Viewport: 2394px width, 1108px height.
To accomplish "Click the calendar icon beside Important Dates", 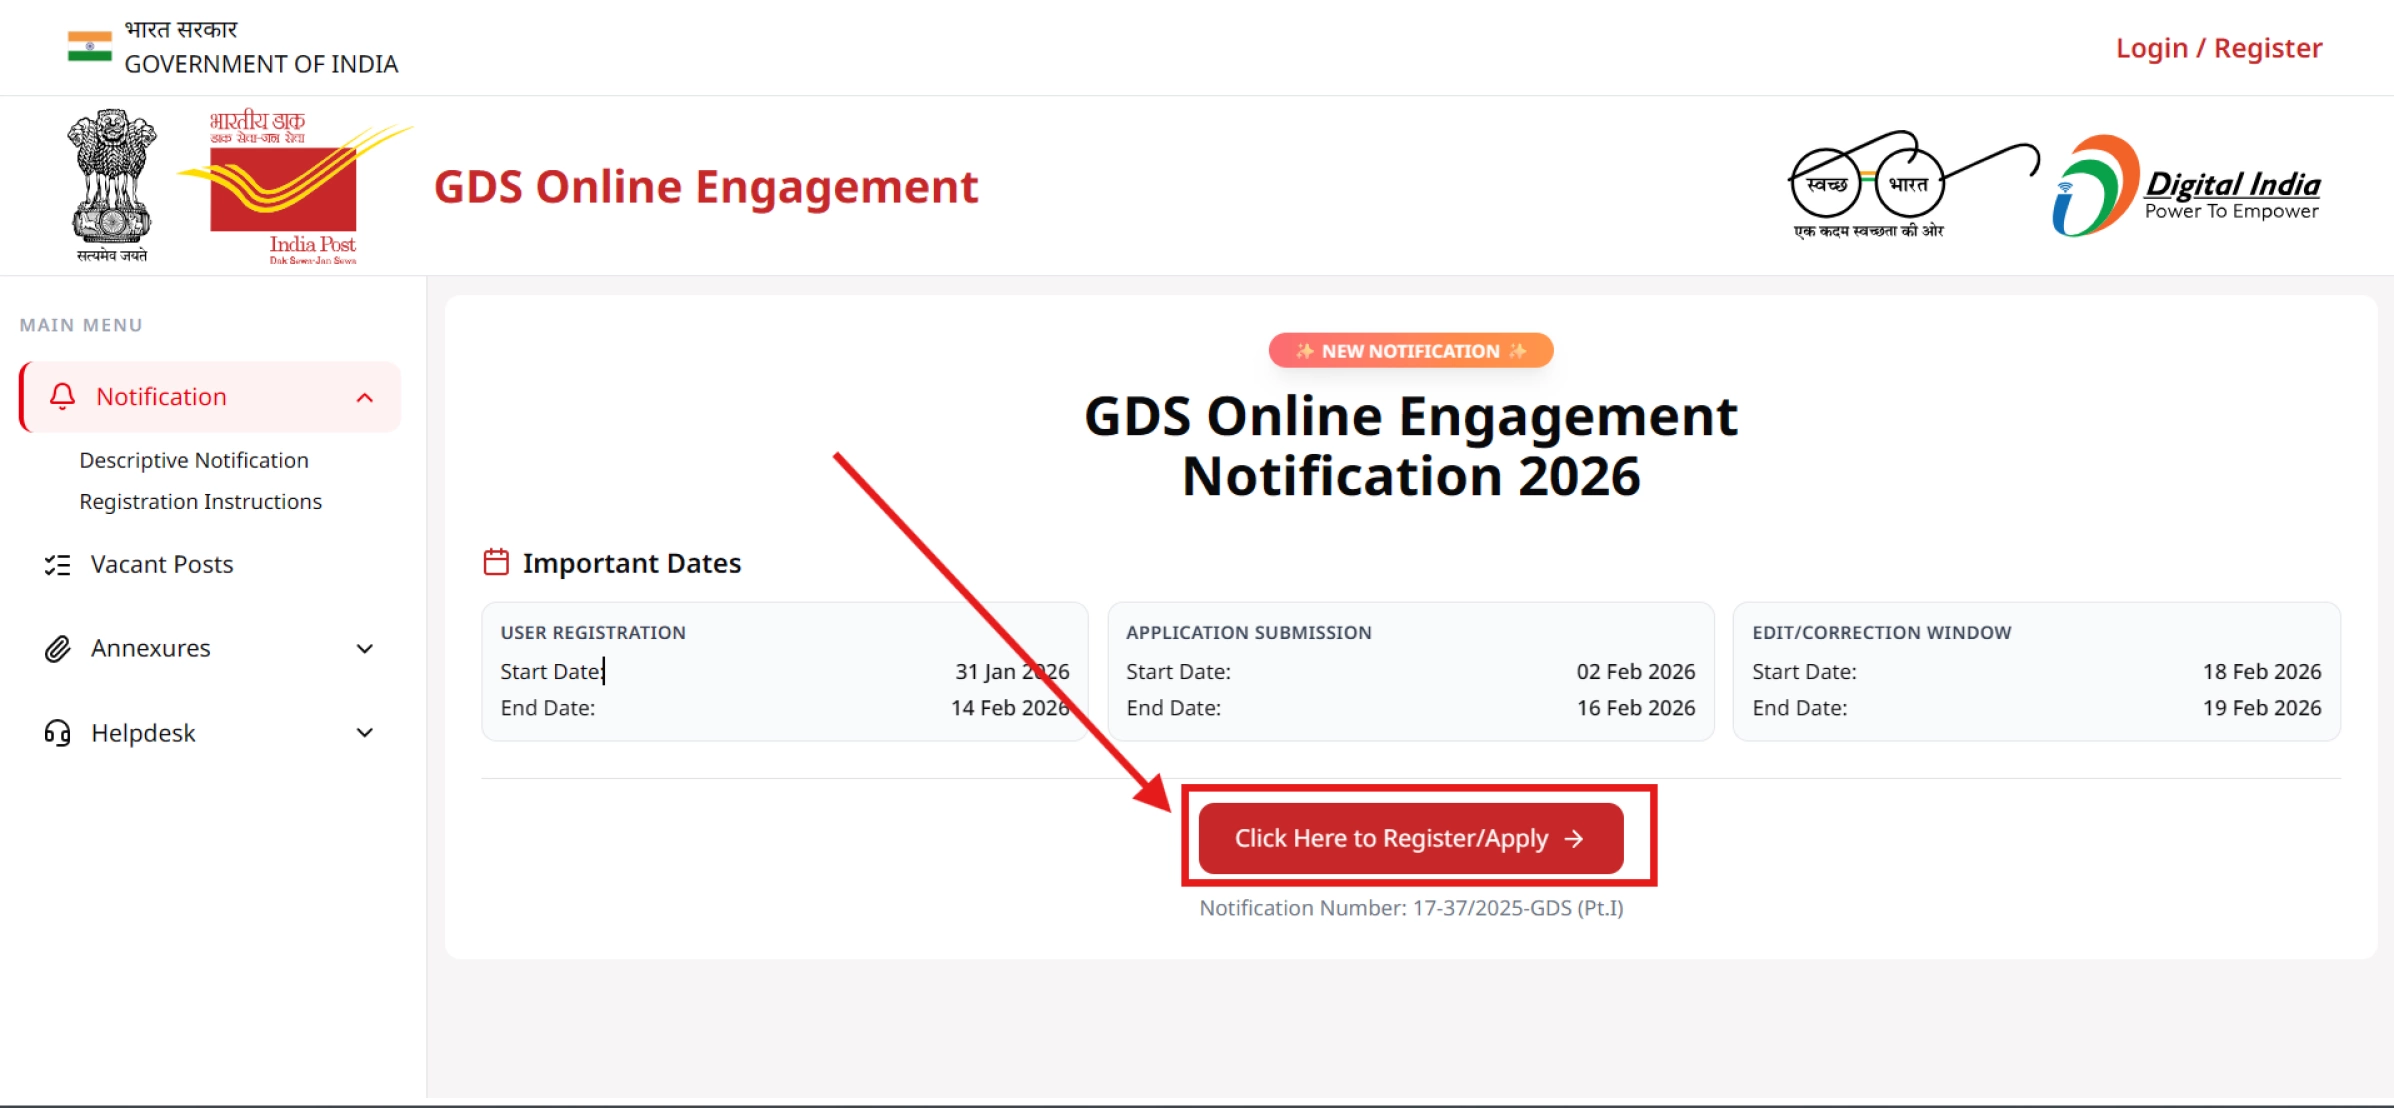I will click(496, 561).
